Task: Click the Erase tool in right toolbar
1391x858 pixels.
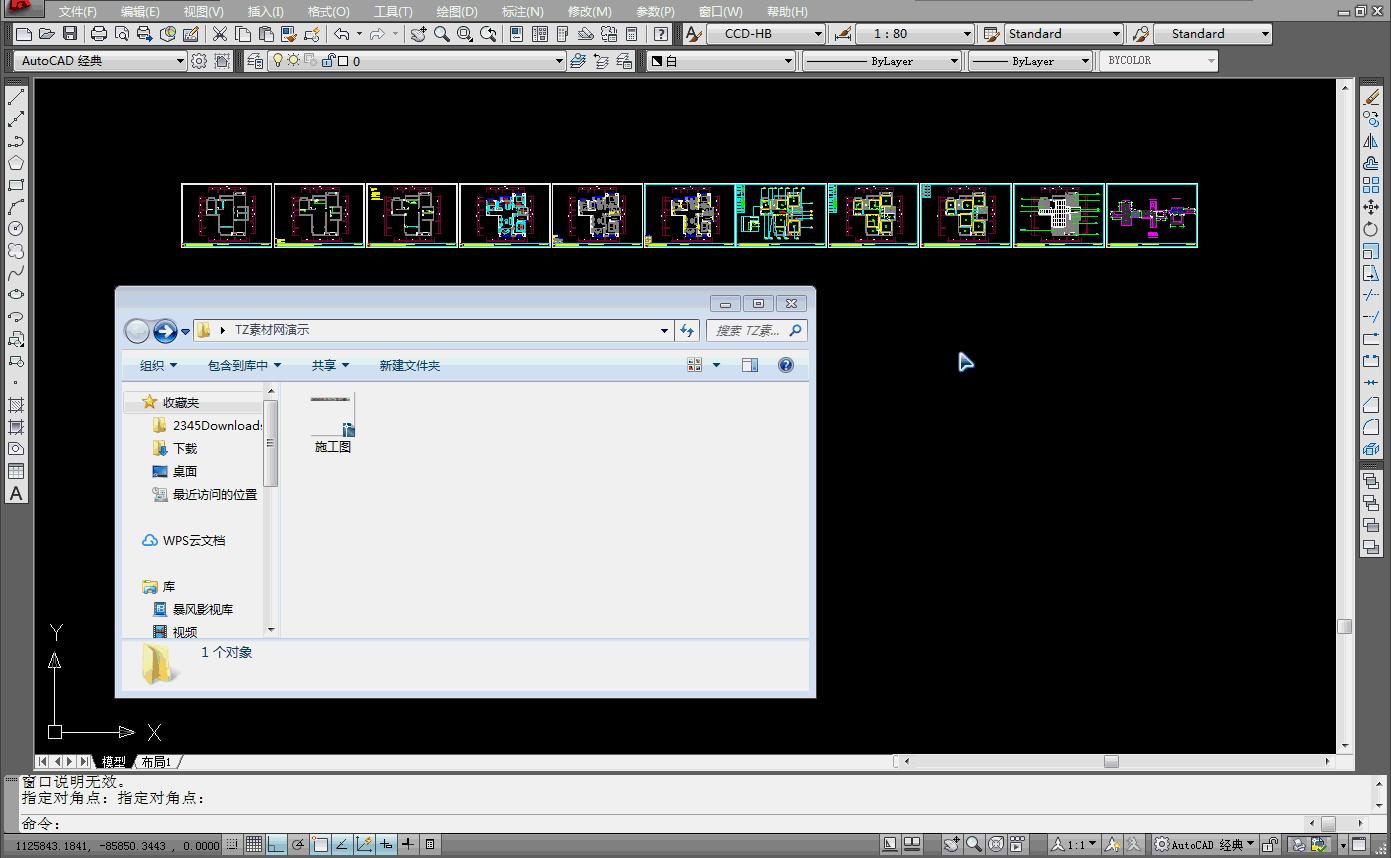Action: [x=1371, y=98]
